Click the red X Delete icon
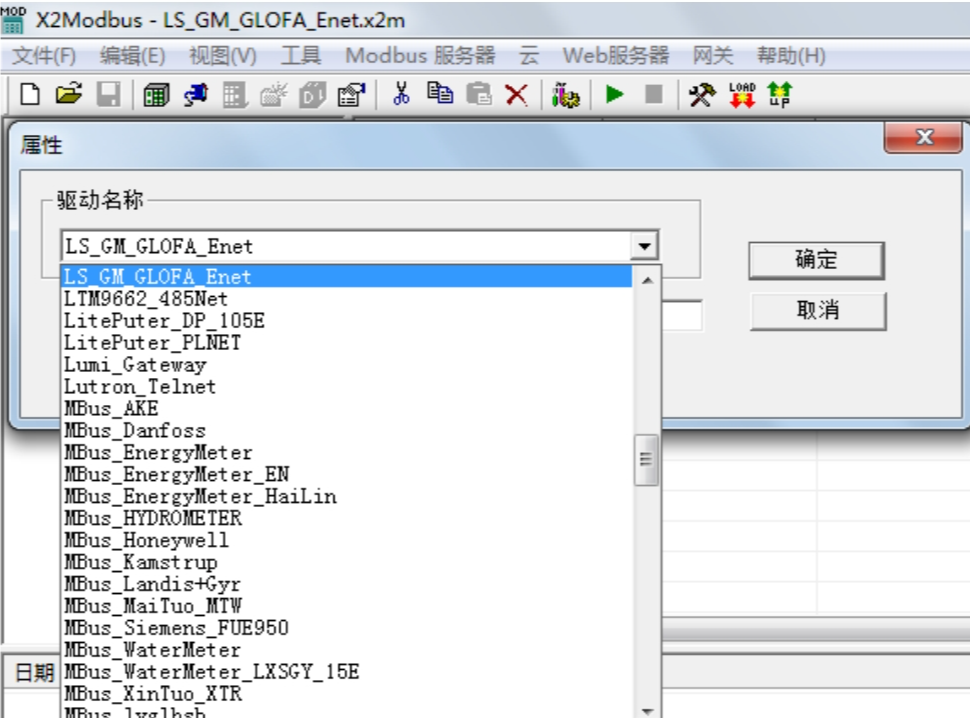This screenshot has height=718, width=970. (x=517, y=95)
